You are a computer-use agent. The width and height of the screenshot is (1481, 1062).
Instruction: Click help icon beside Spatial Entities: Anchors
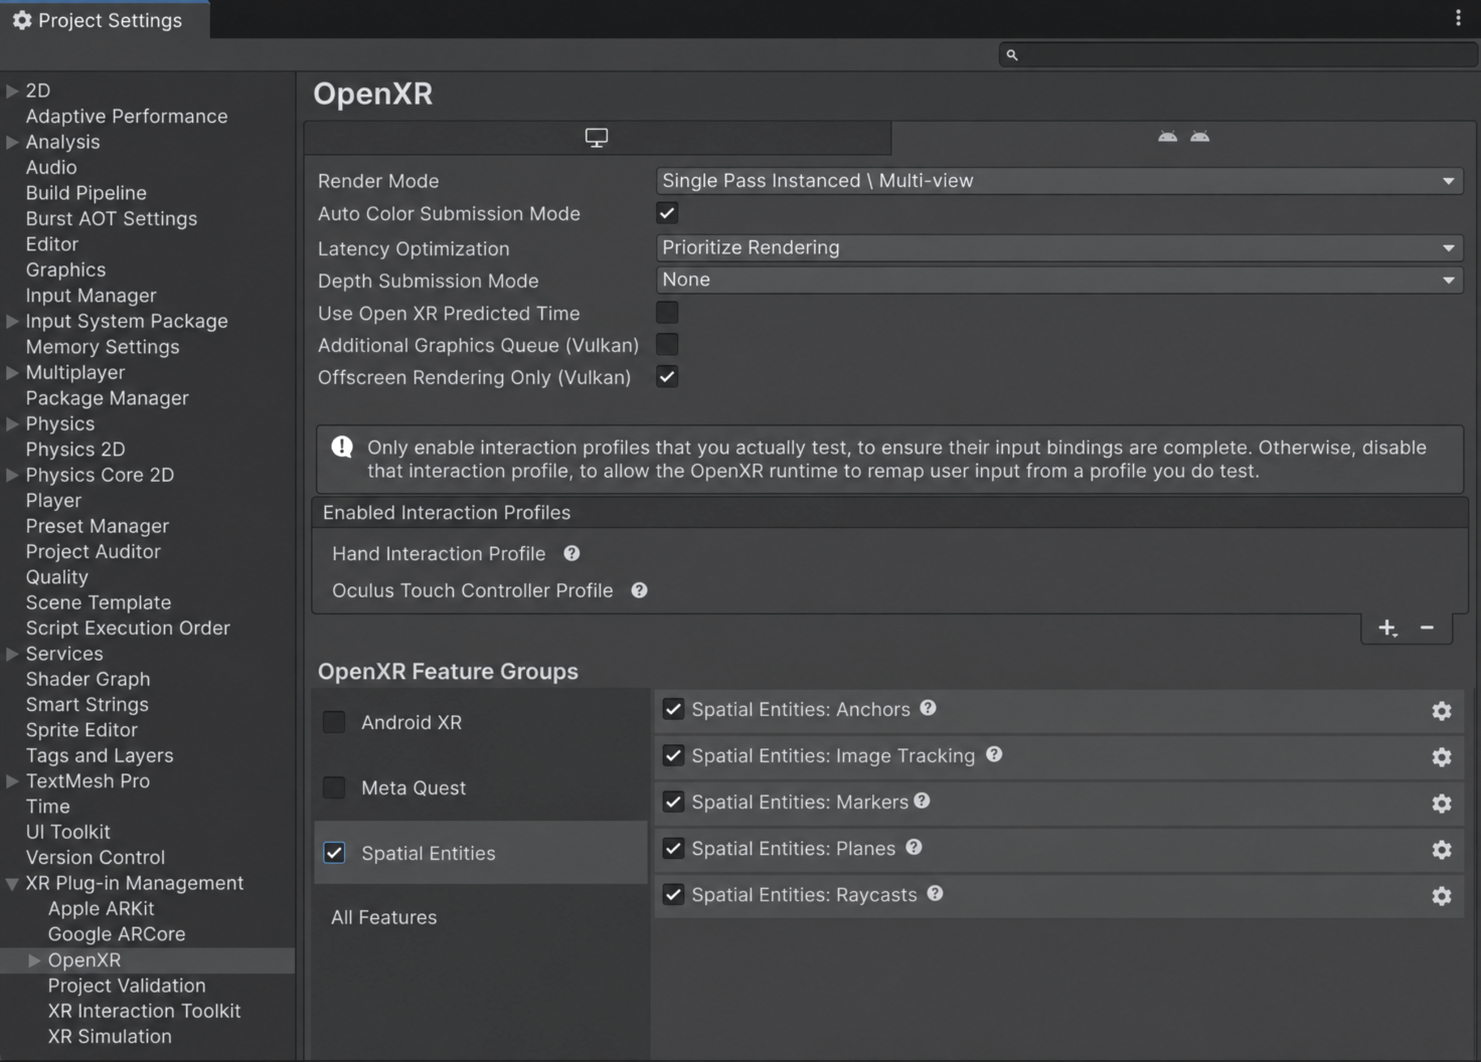click(928, 708)
